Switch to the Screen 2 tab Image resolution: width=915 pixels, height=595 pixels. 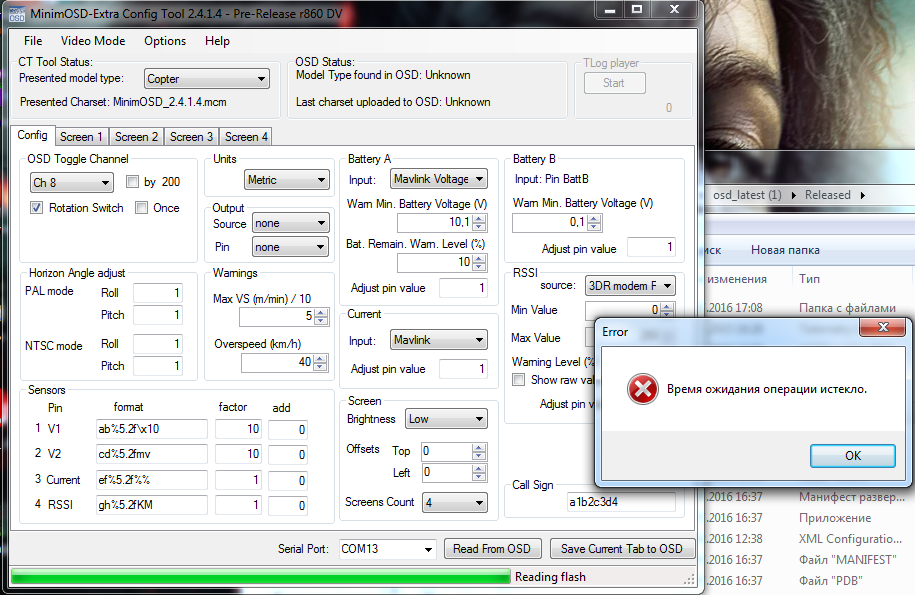tap(136, 137)
